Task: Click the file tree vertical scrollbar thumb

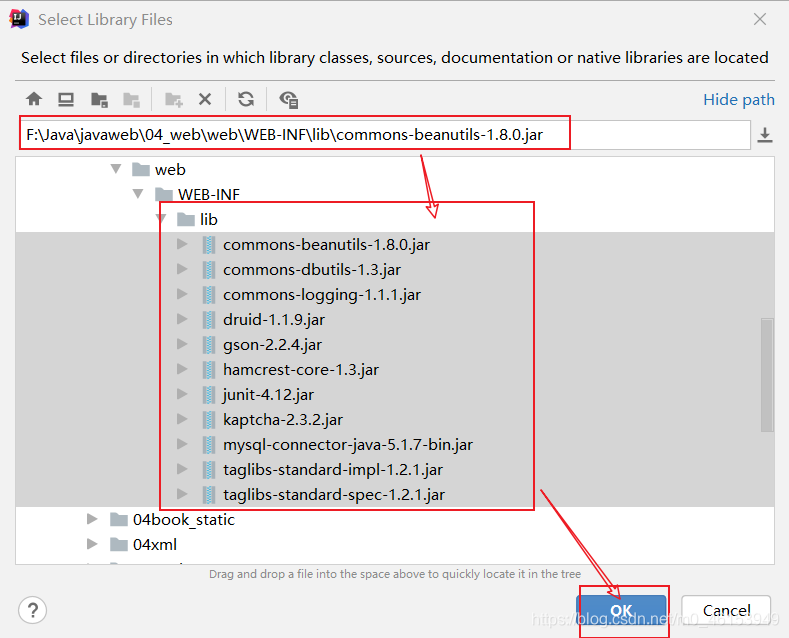Action: tap(767, 375)
